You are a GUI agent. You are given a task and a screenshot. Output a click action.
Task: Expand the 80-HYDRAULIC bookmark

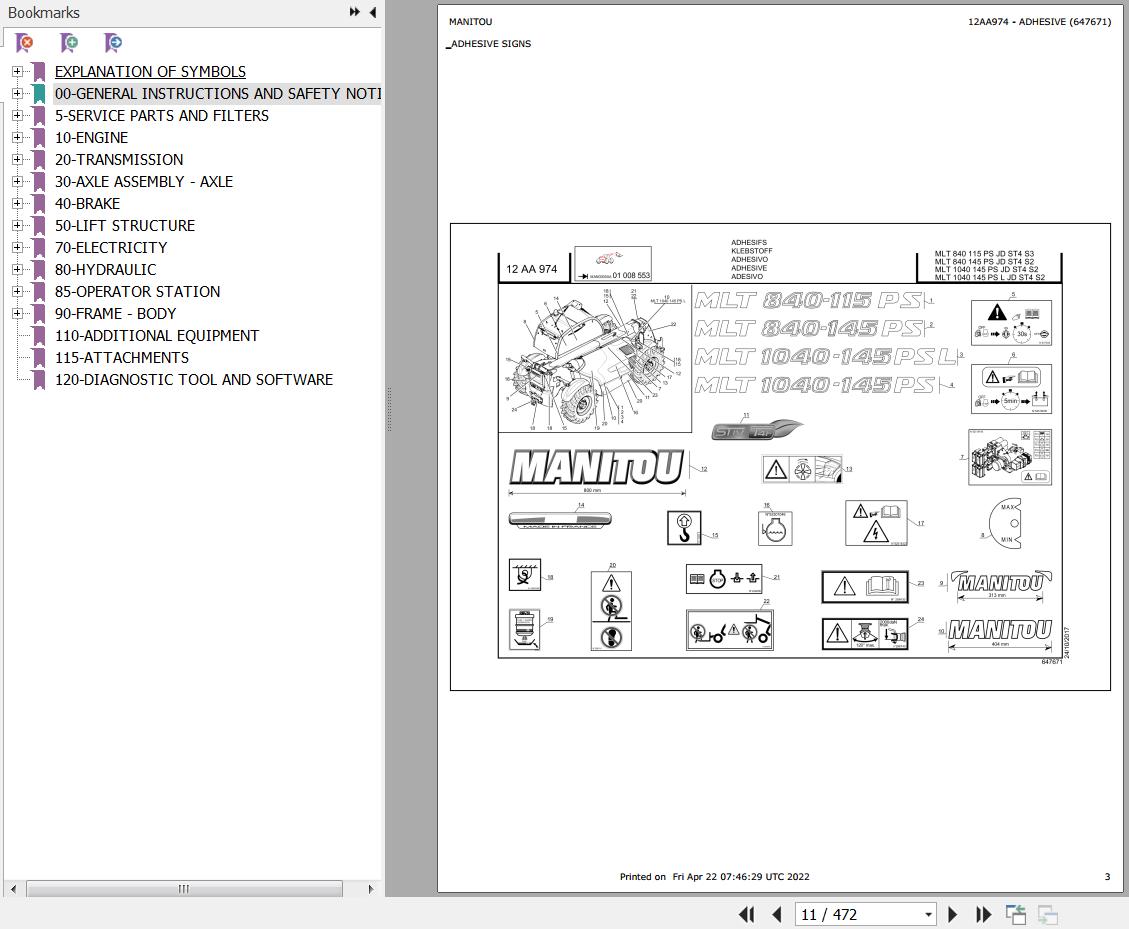(17, 269)
